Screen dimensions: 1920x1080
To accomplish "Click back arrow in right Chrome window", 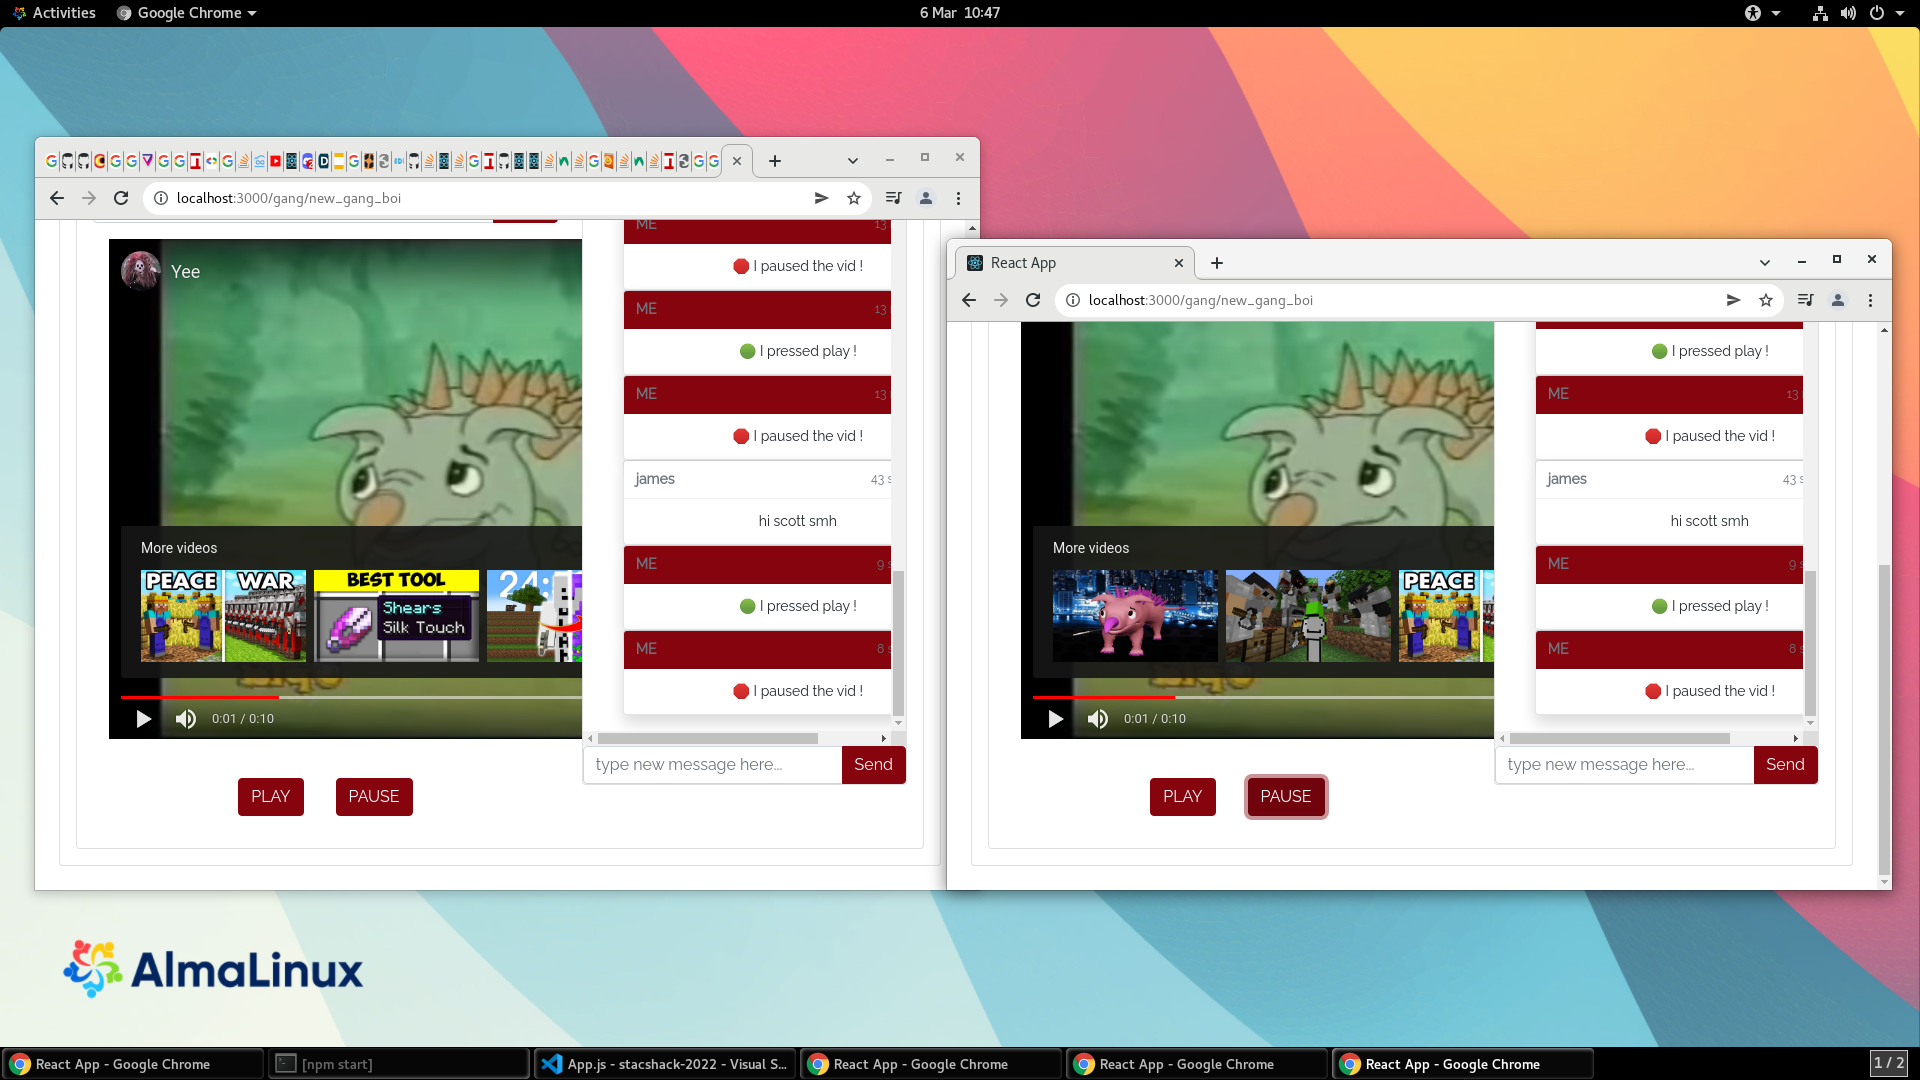I will tap(968, 300).
